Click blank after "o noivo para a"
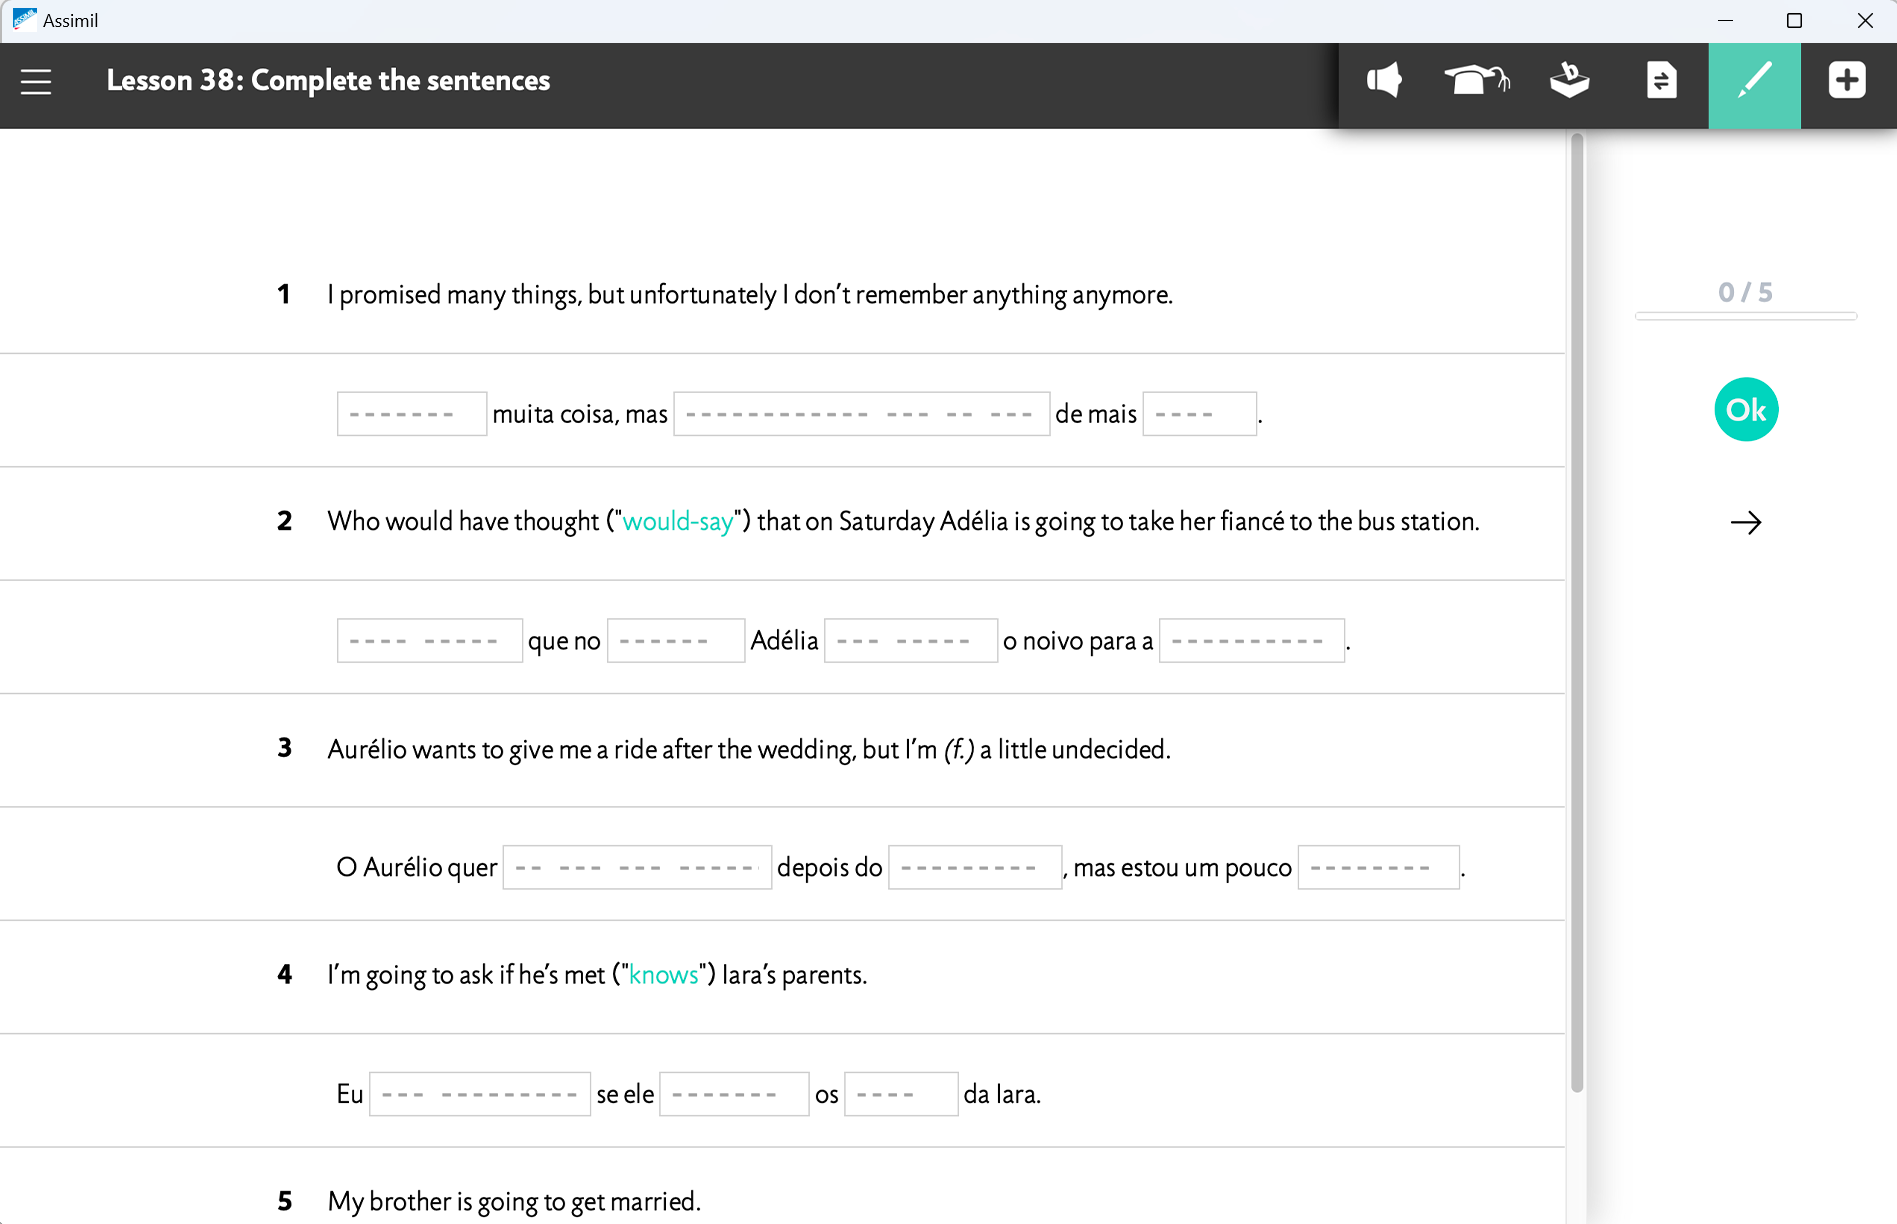 (x=1251, y=641)
